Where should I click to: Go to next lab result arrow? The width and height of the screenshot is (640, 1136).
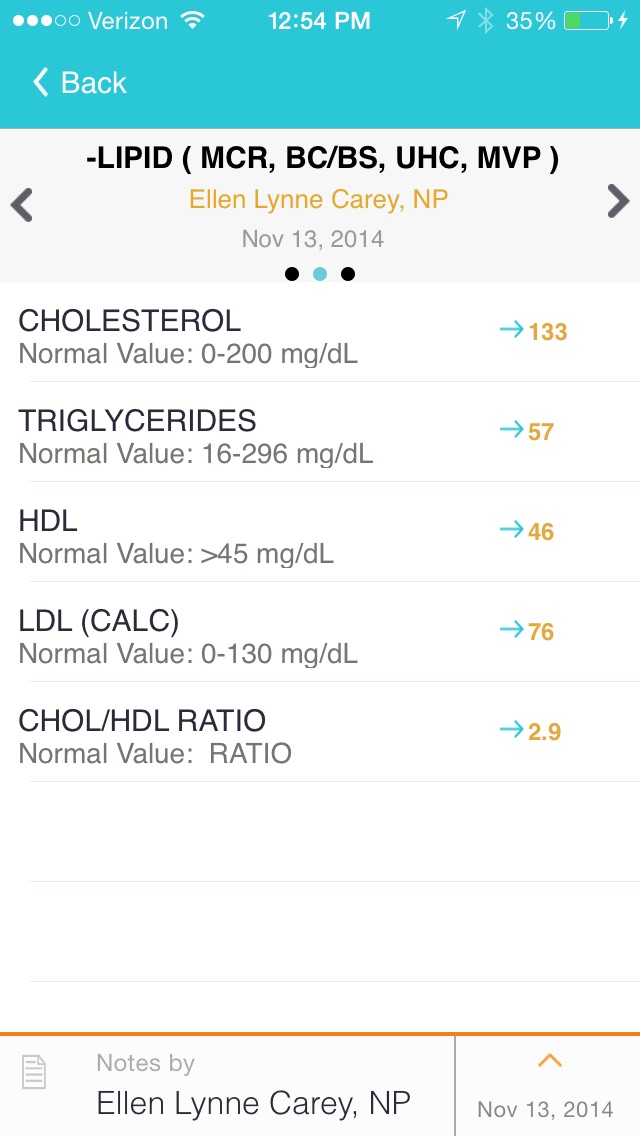pos(618,202)
